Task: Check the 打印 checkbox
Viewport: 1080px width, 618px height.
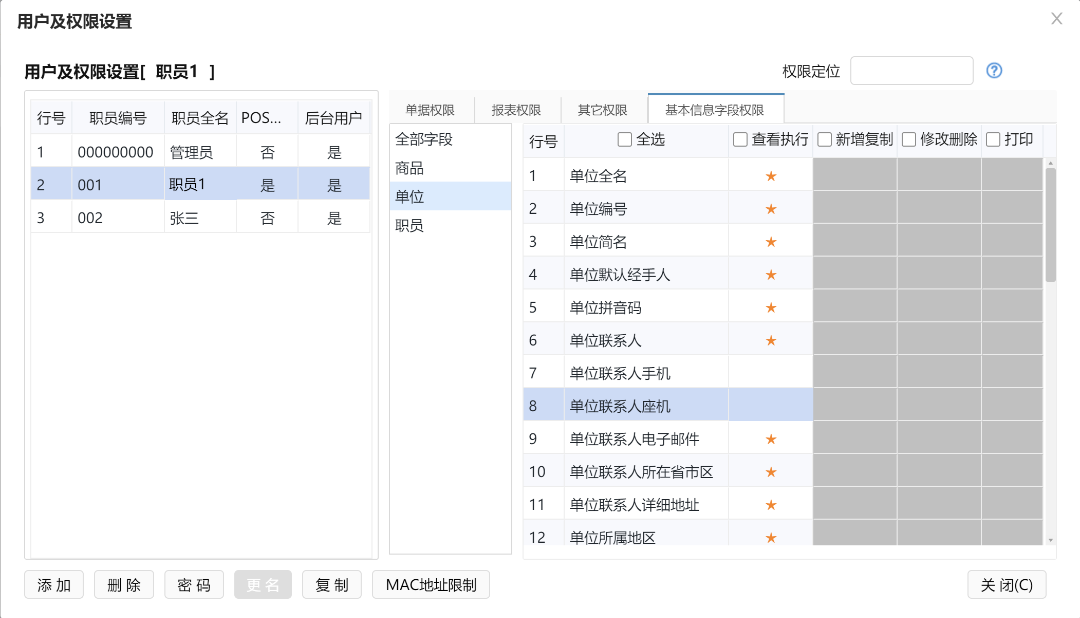Action: tap(992, 140)
